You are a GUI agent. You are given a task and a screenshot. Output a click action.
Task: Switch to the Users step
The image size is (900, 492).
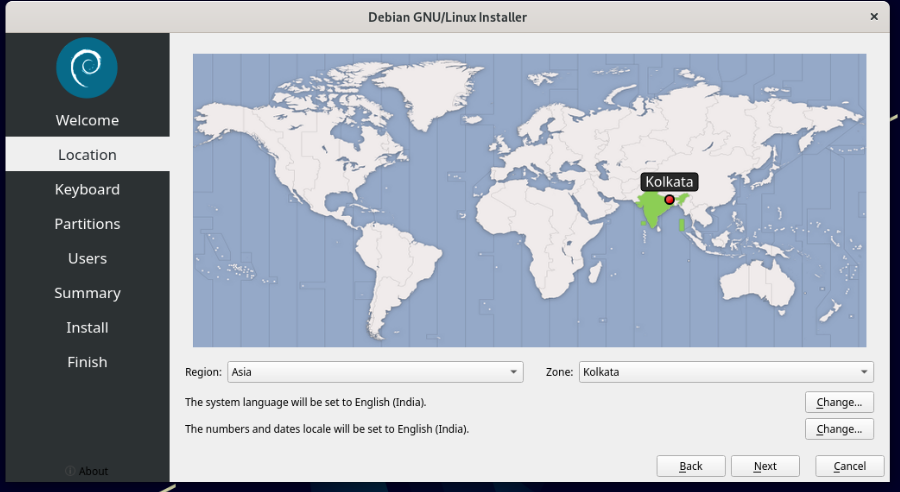(x=87, y=258)
